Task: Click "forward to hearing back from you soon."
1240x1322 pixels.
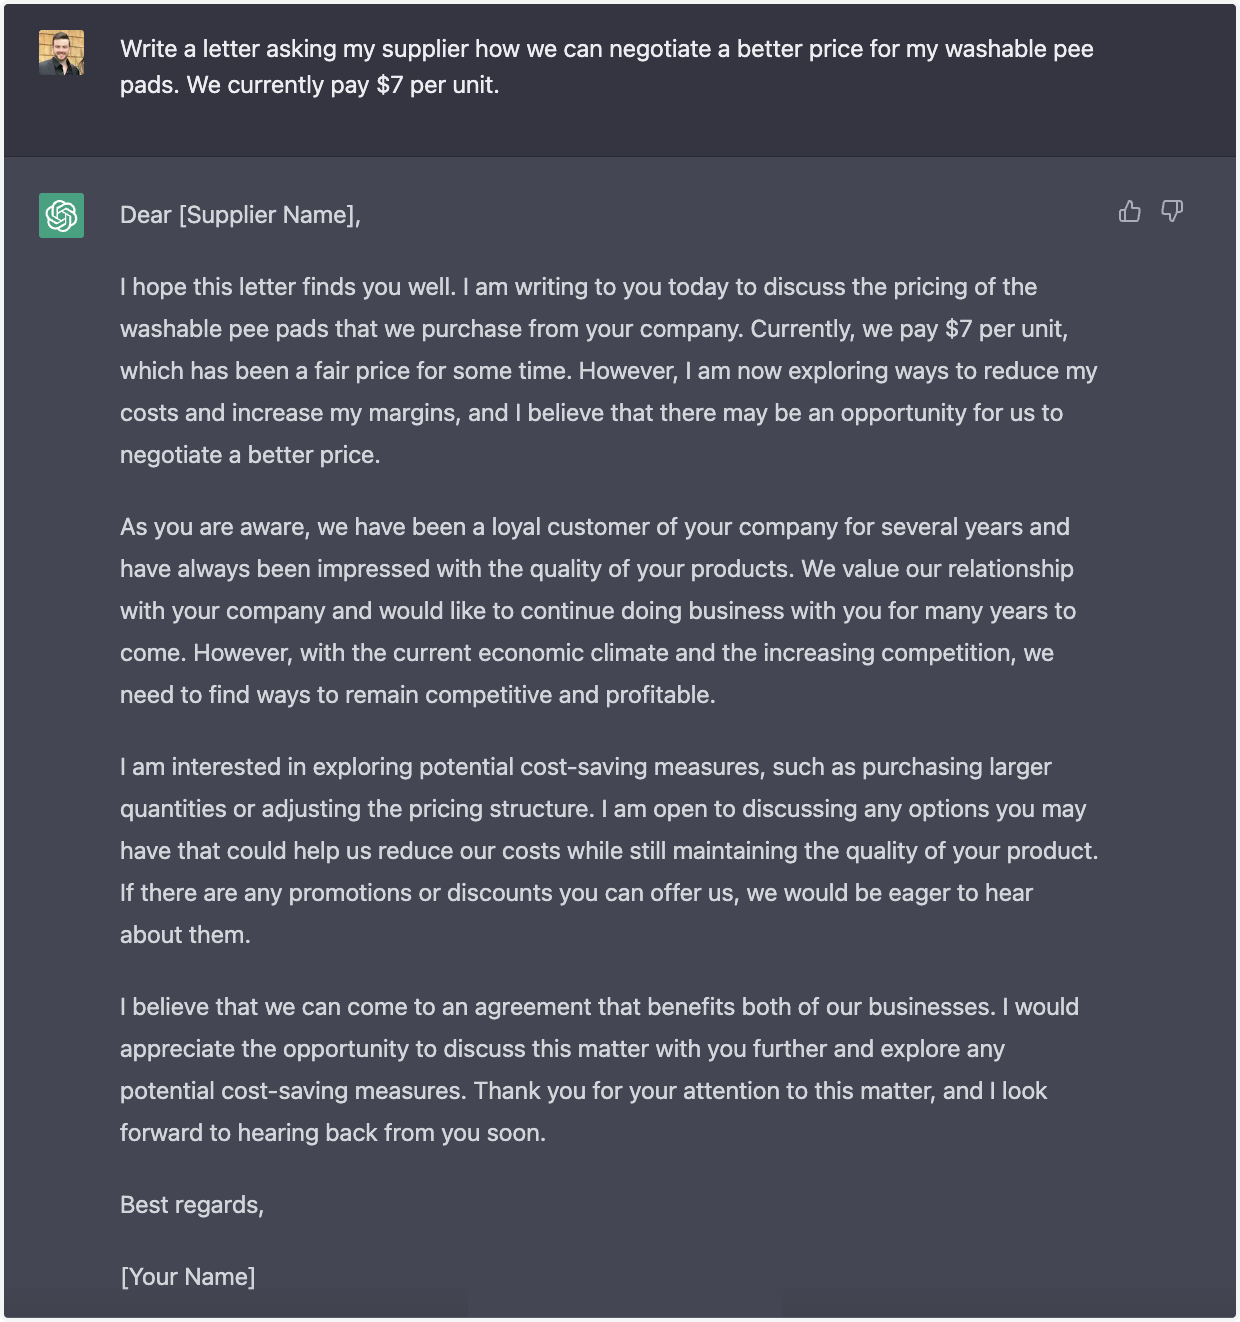Action: [333, 1133]
